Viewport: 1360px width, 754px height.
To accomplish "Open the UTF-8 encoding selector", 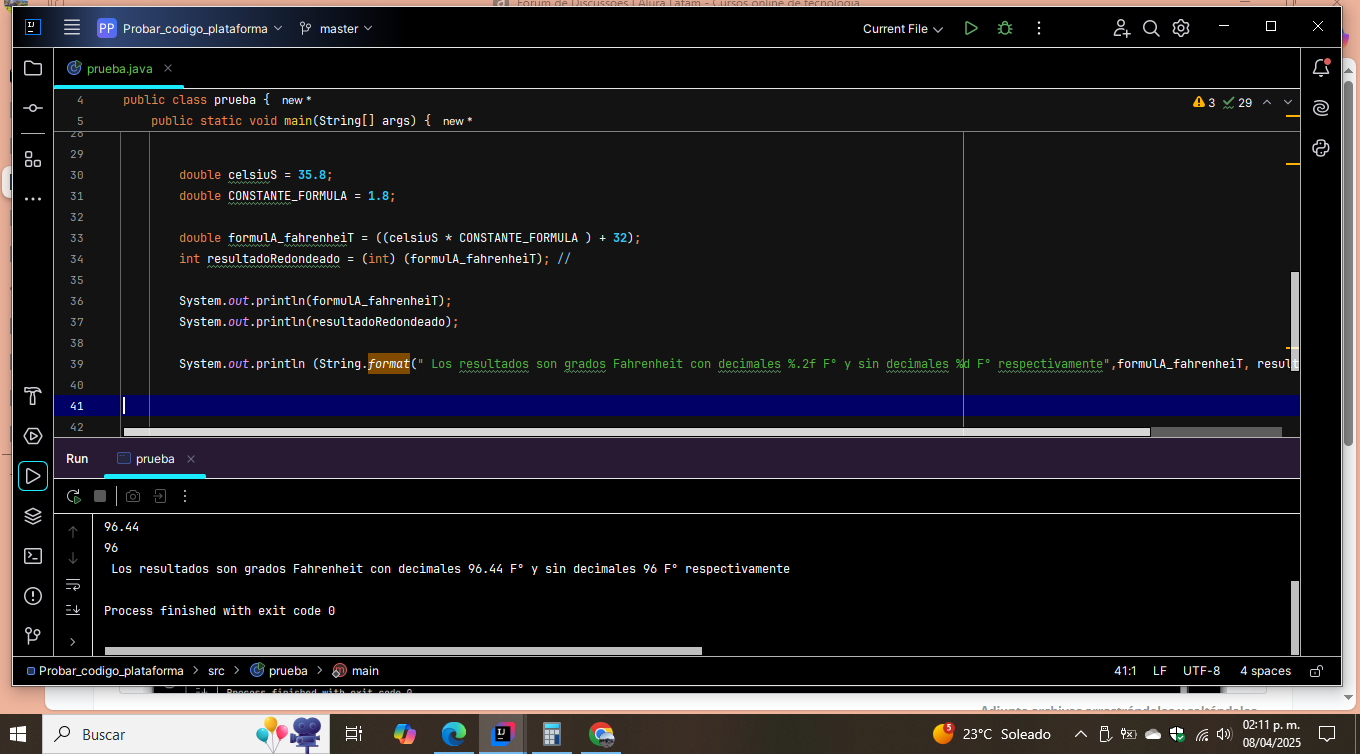I will point(1201,671).
